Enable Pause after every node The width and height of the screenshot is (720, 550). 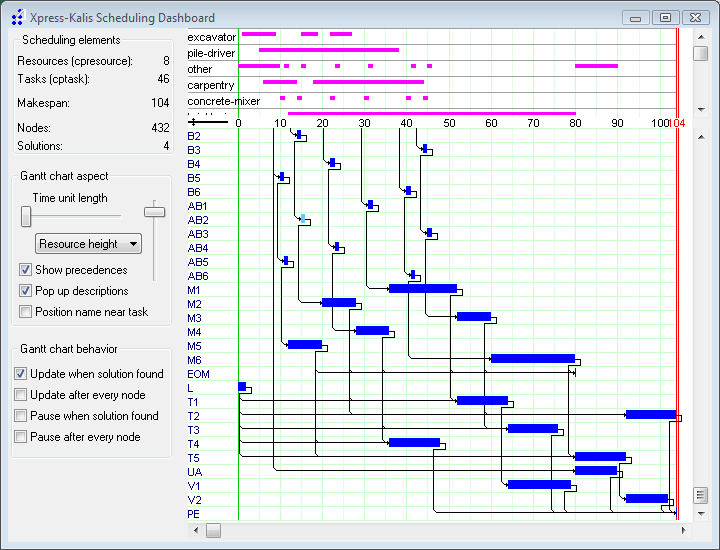[21, 437]
